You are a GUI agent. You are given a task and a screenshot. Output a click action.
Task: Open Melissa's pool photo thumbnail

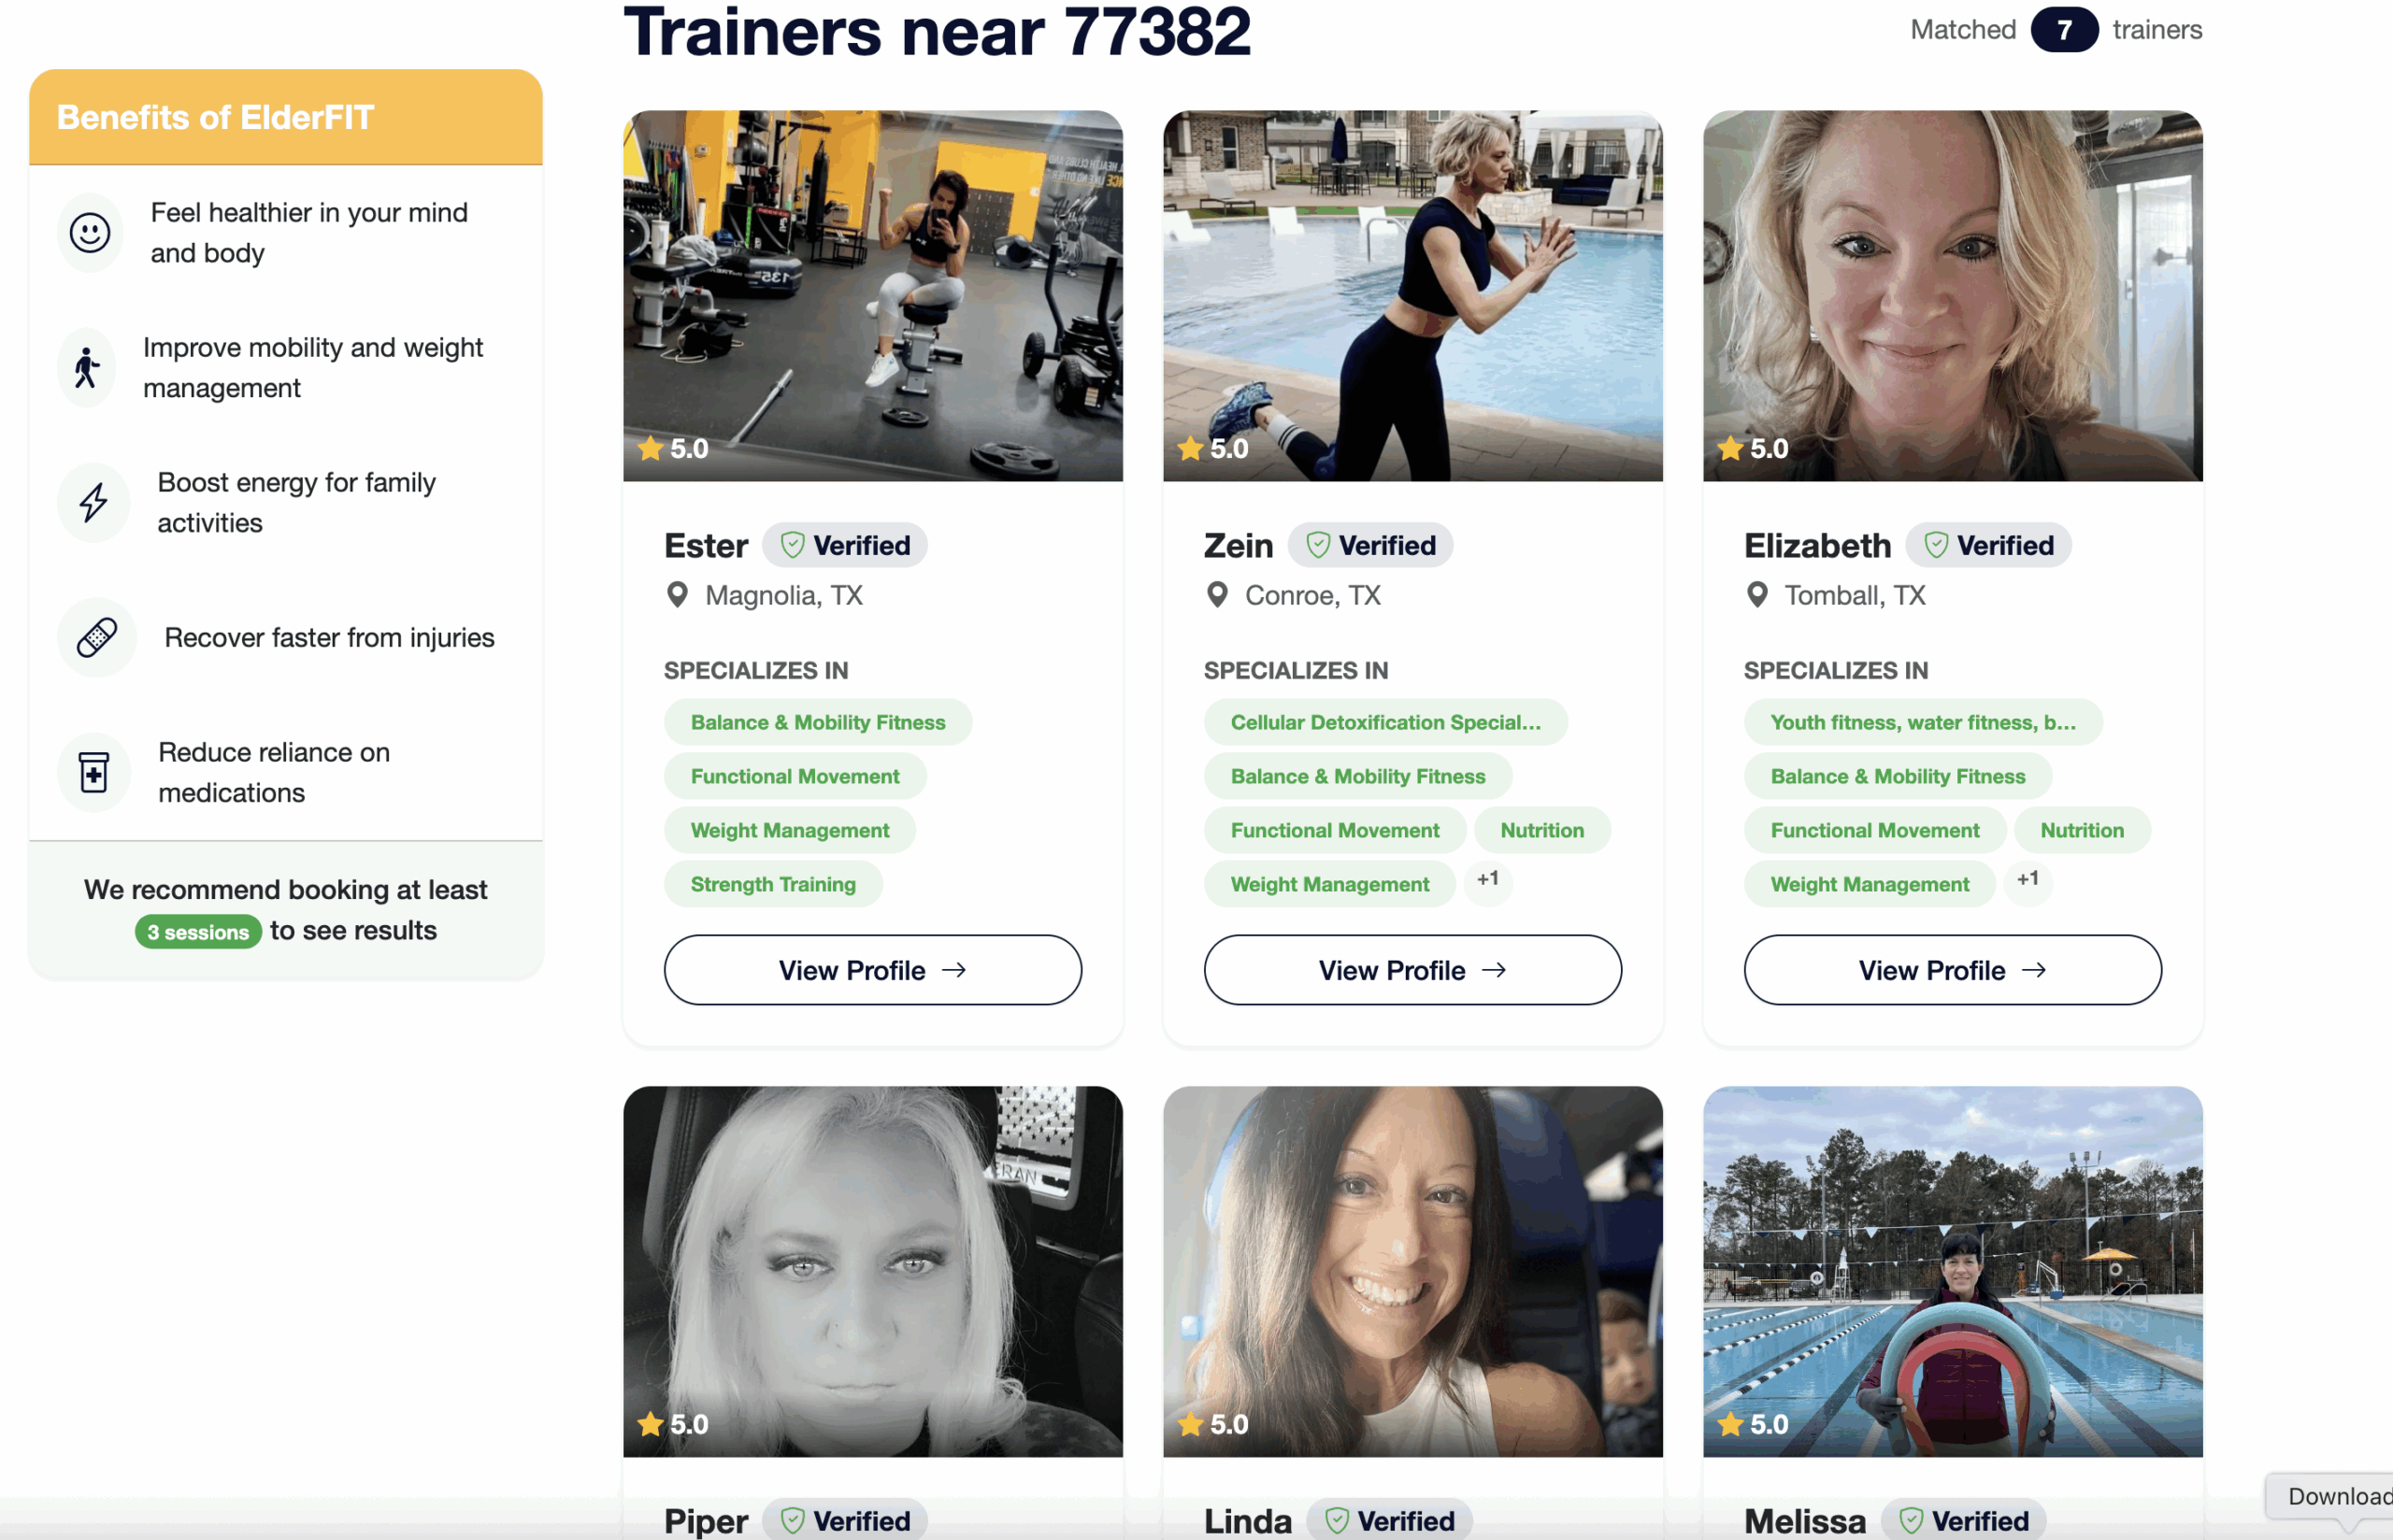(1952, 1271)
